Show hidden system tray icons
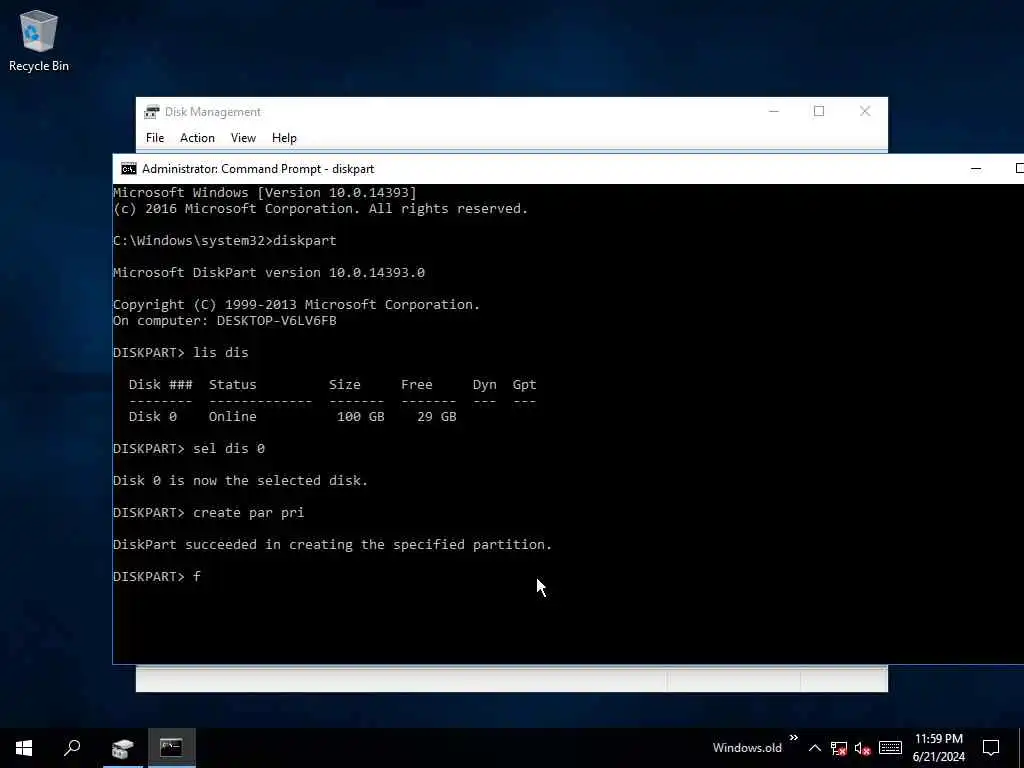 point(814,748)
